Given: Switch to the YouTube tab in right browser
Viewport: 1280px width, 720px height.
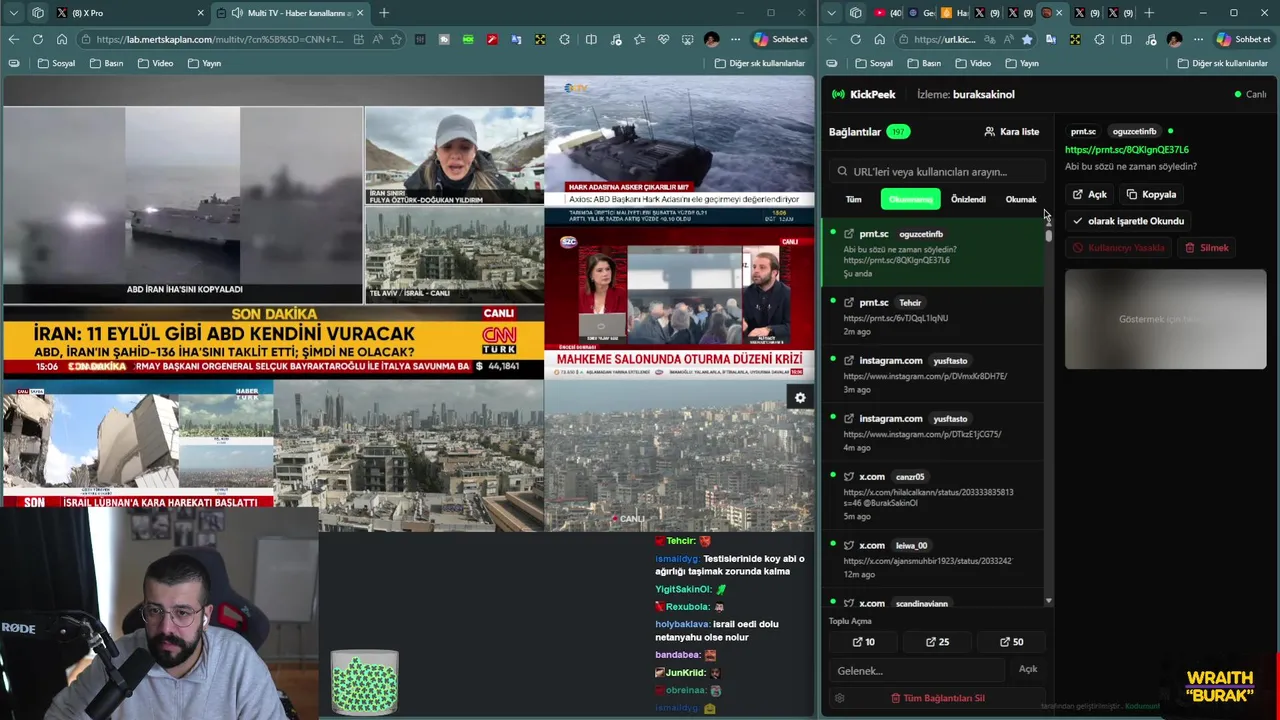Looking at the screenshot, I should 887,13.
